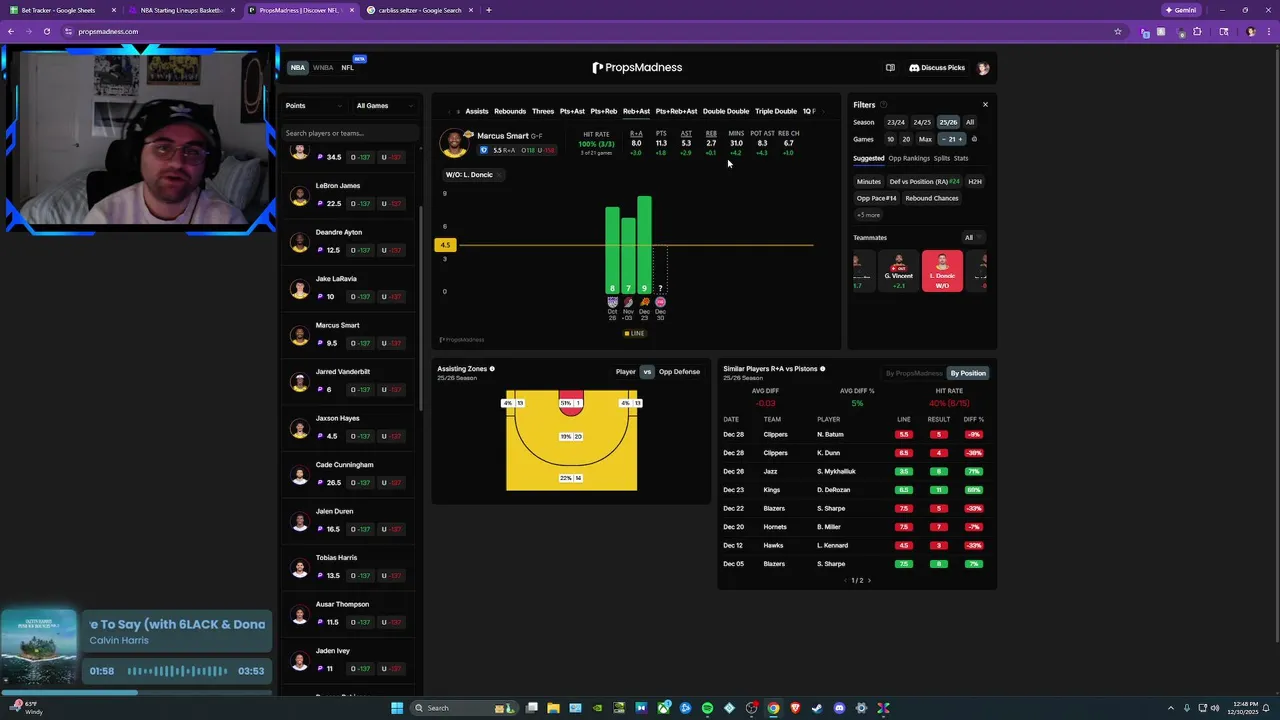The height and width of the screenshot is (720, 1280).
Task: Switch to NFL beta tab
Action: [348, 68]
